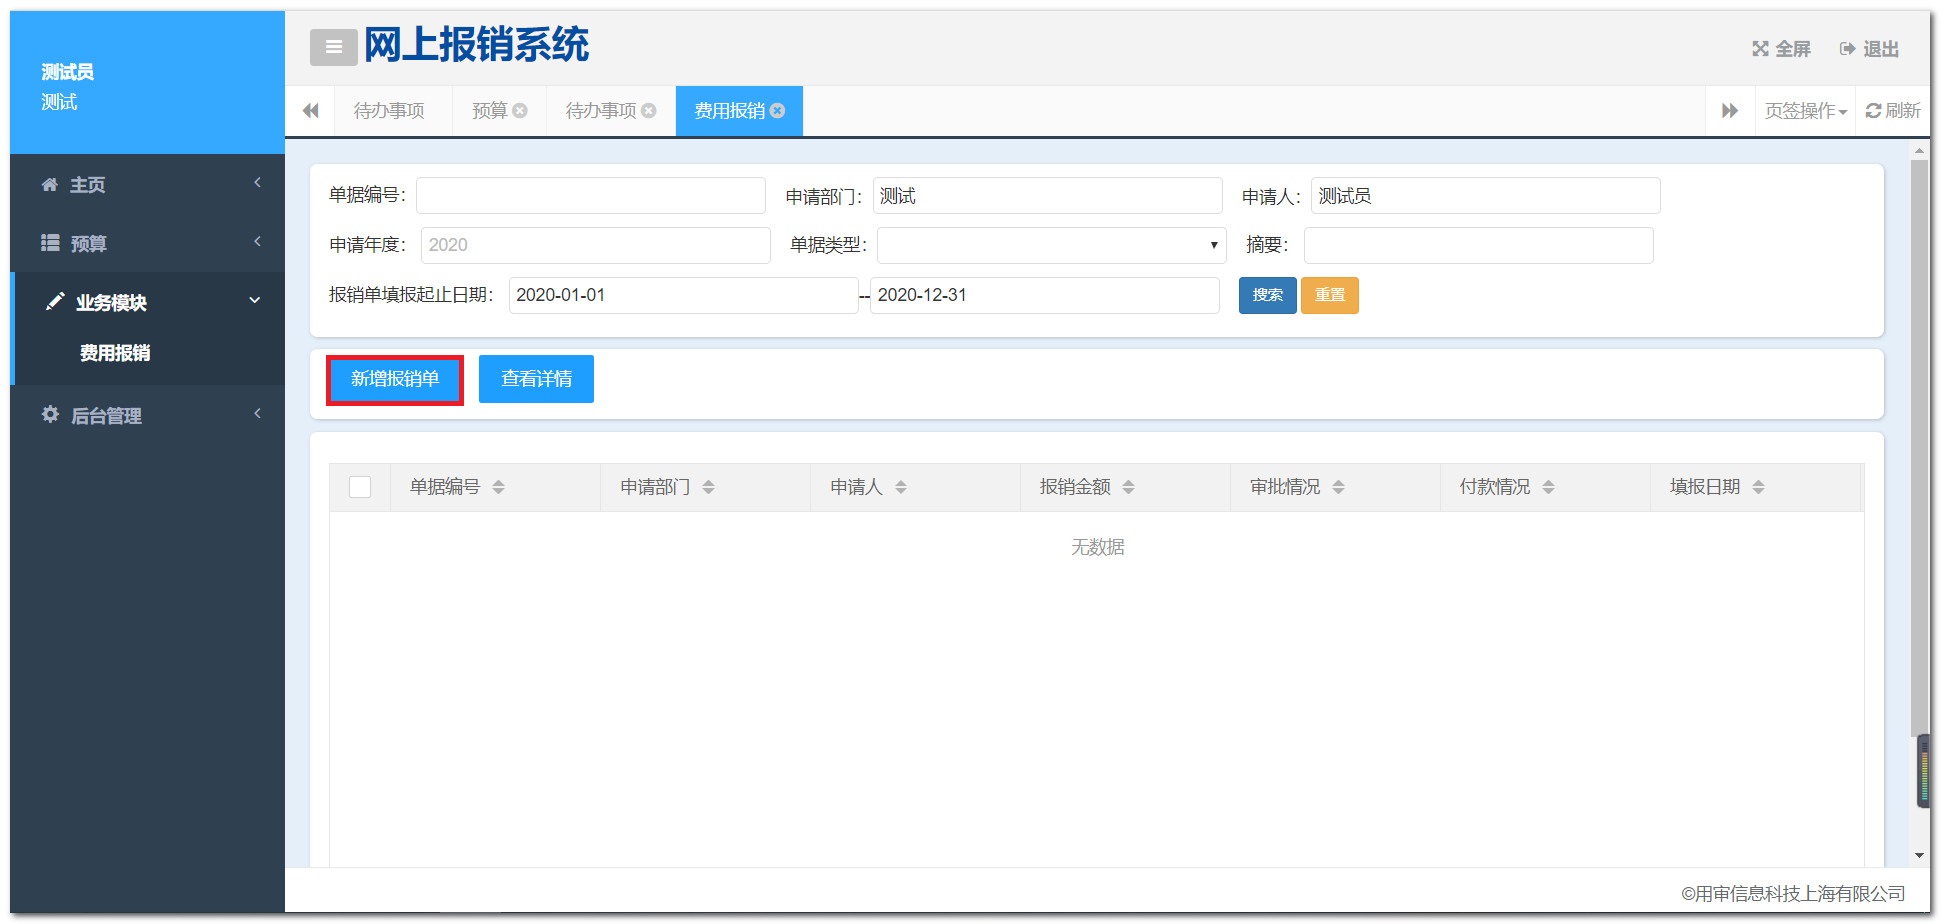Screen dimensions: 1941x924
Task: Switch to the first 待办事项 tab
Action: [x=389, y=111]
